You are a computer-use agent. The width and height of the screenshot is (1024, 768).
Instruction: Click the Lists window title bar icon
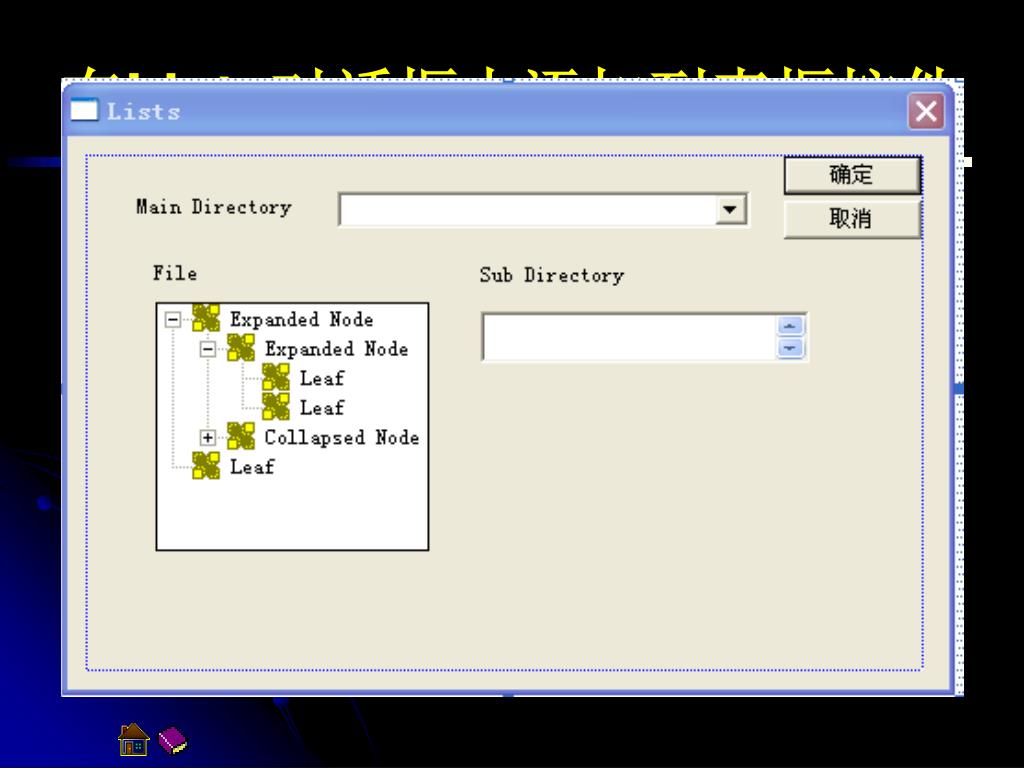point(84,110)
